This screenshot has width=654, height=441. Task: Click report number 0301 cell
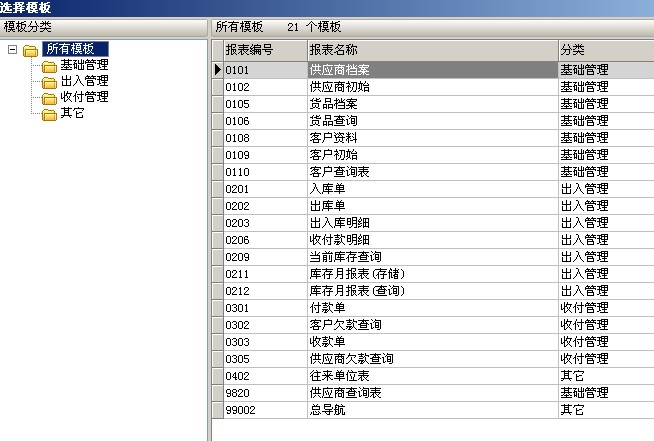(266, 308)
